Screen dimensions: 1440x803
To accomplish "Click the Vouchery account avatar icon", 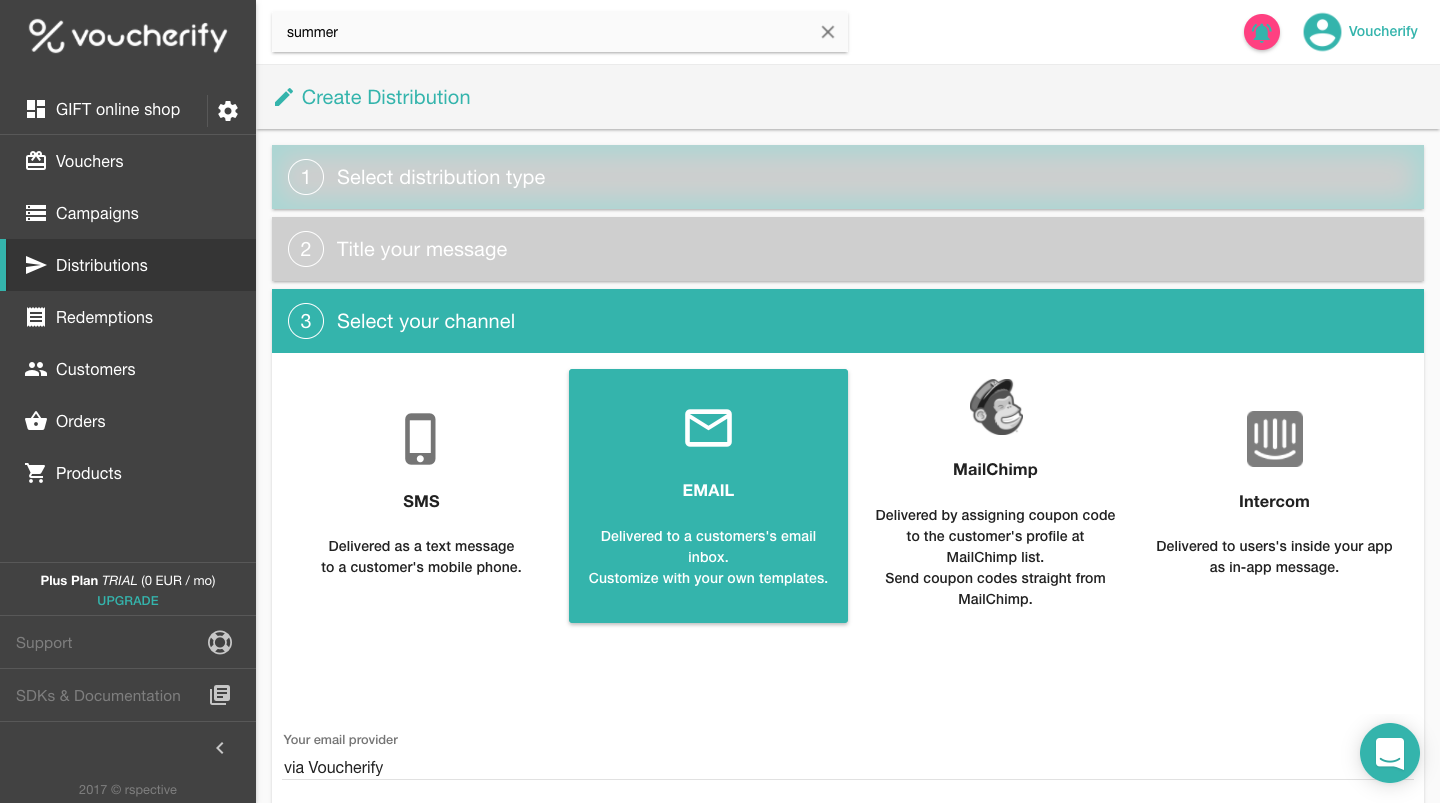I will [x=1321, y=32].
